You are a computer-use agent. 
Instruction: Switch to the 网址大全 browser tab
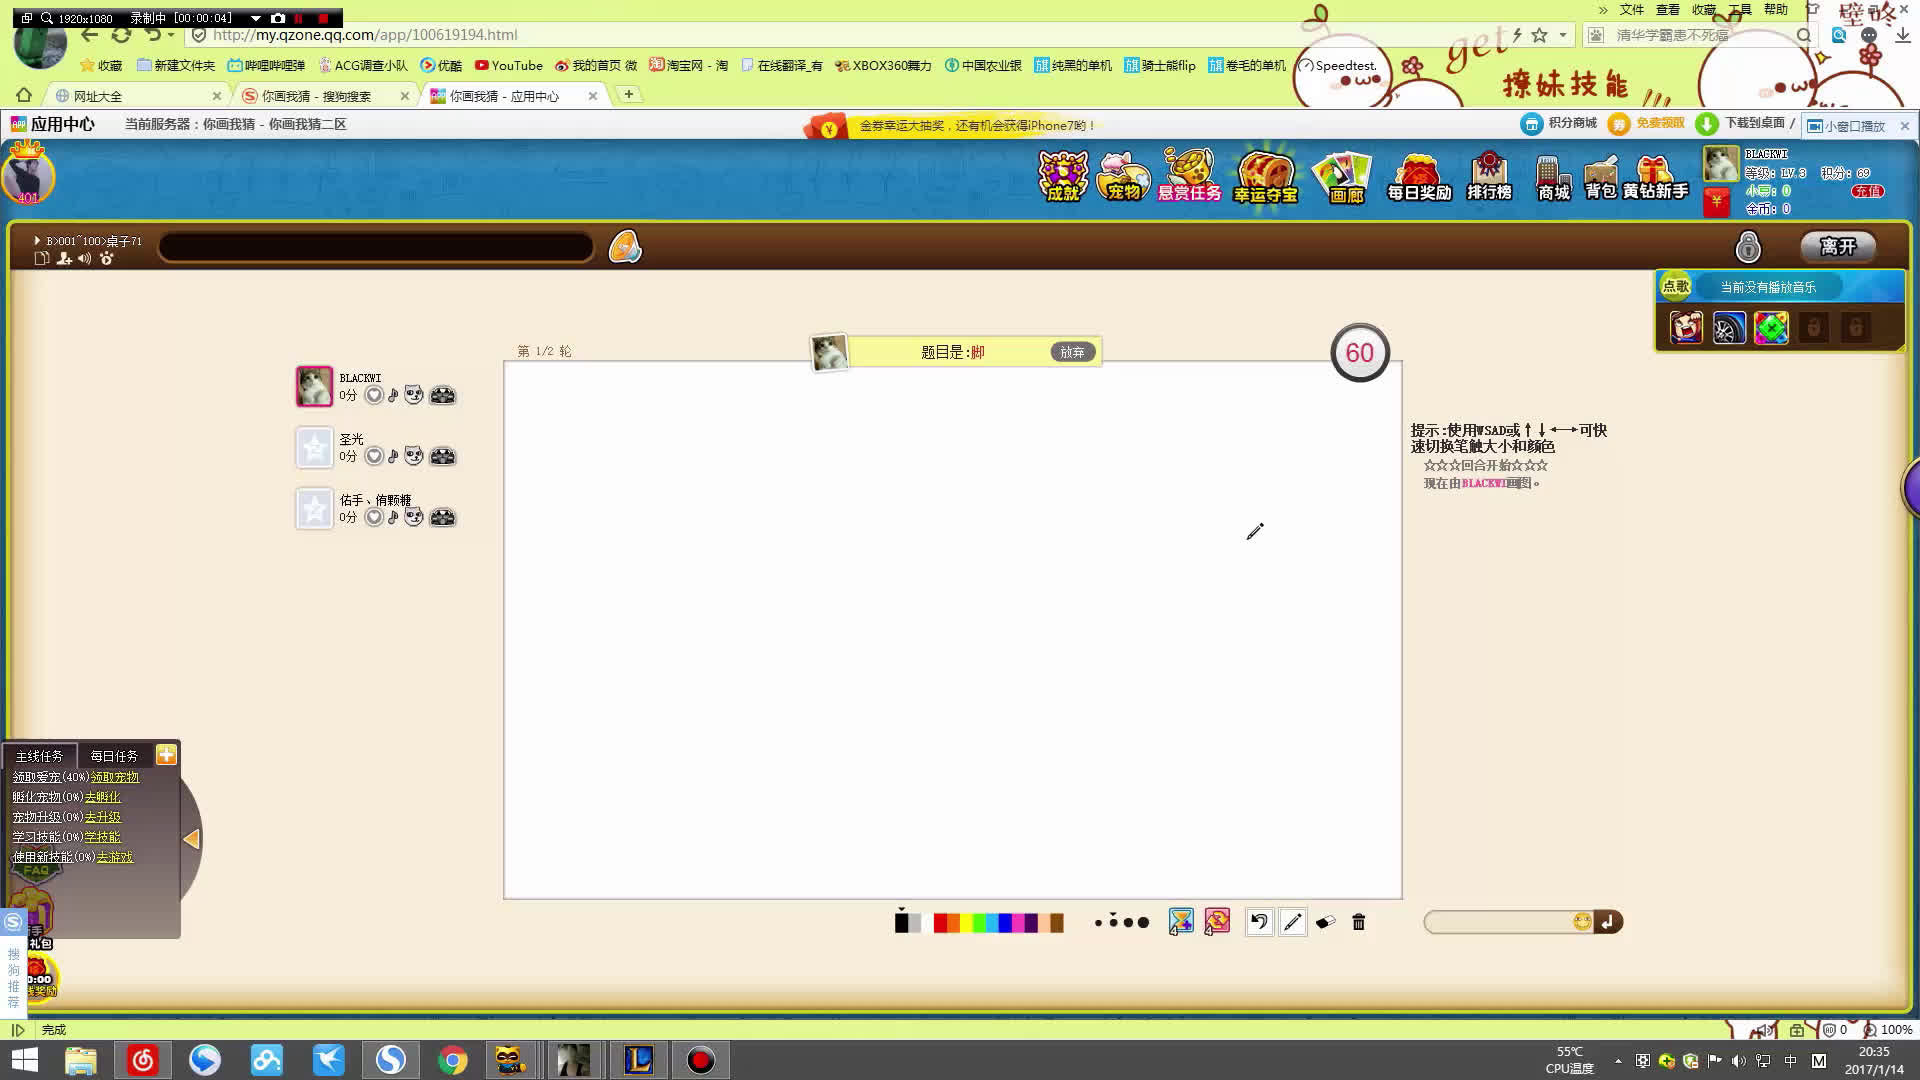[140, 96]
